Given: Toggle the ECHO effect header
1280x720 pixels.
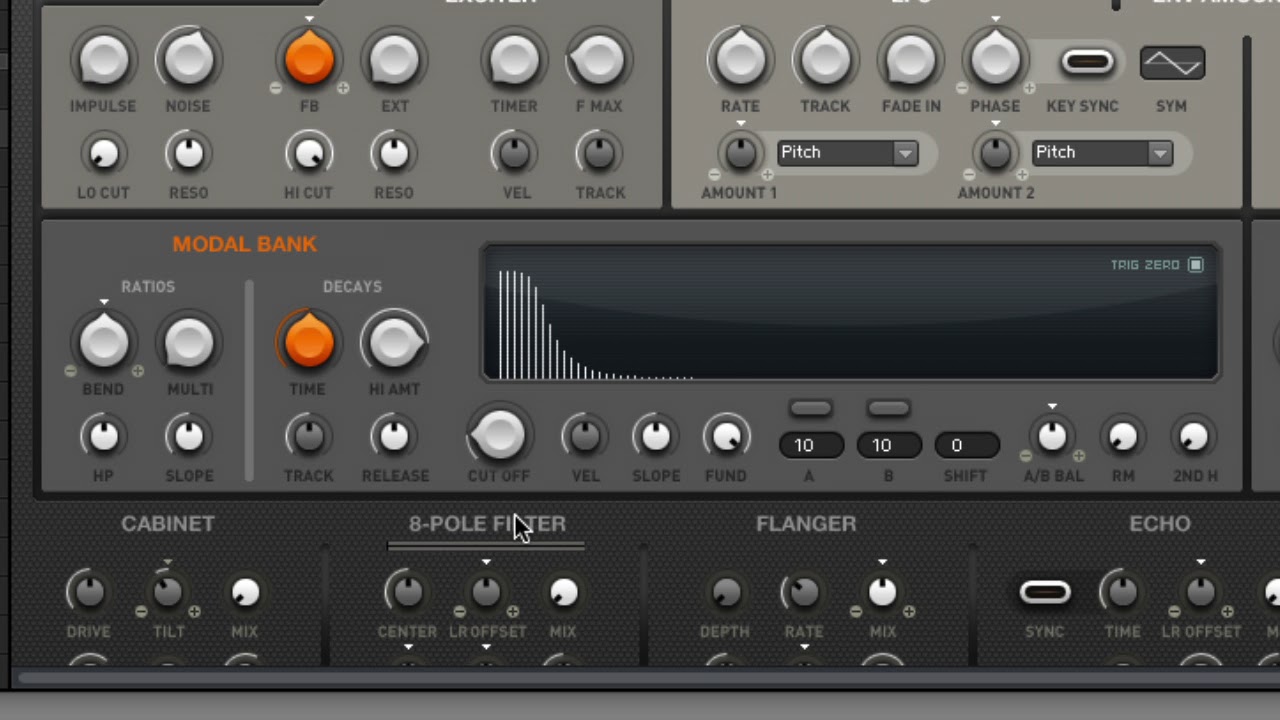Looking at the screenshot, I should [1160, 524].
